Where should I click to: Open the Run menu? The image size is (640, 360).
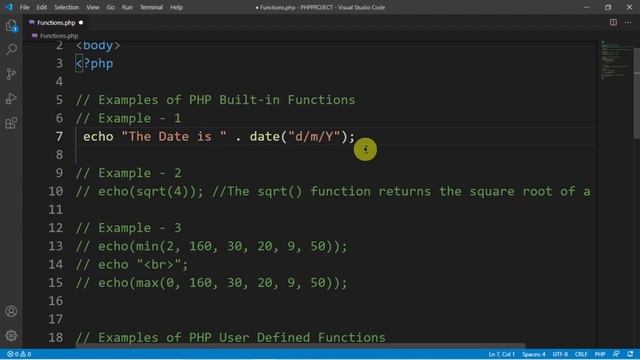pos(127,7)
